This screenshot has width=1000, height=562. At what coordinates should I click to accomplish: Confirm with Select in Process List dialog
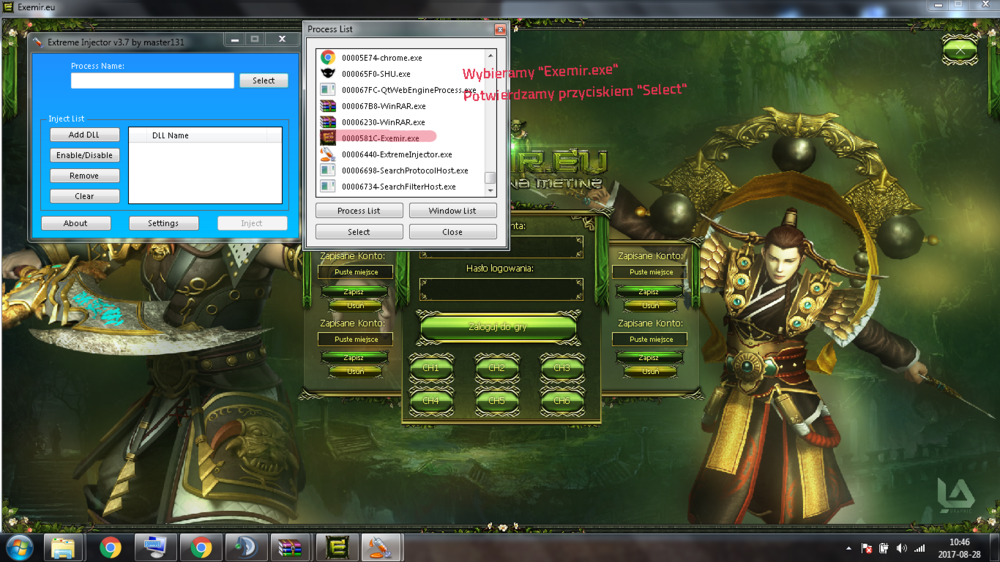pos(358,232)
